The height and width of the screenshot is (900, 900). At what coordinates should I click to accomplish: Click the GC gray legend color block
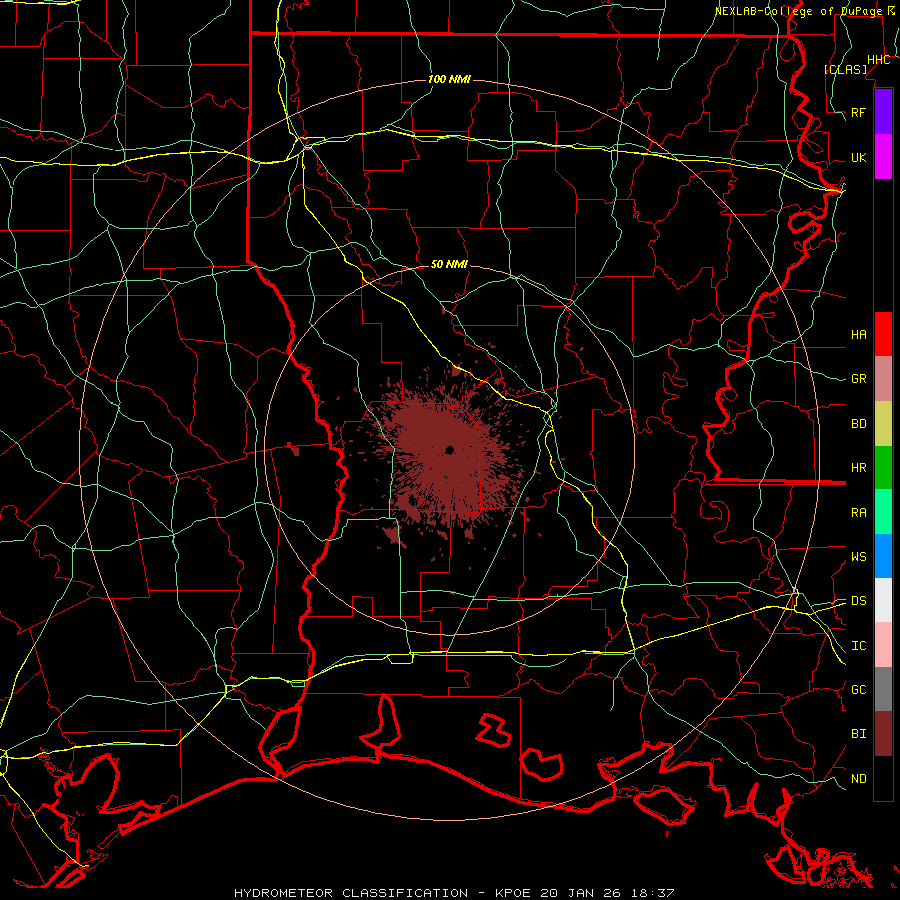[883, 689]
